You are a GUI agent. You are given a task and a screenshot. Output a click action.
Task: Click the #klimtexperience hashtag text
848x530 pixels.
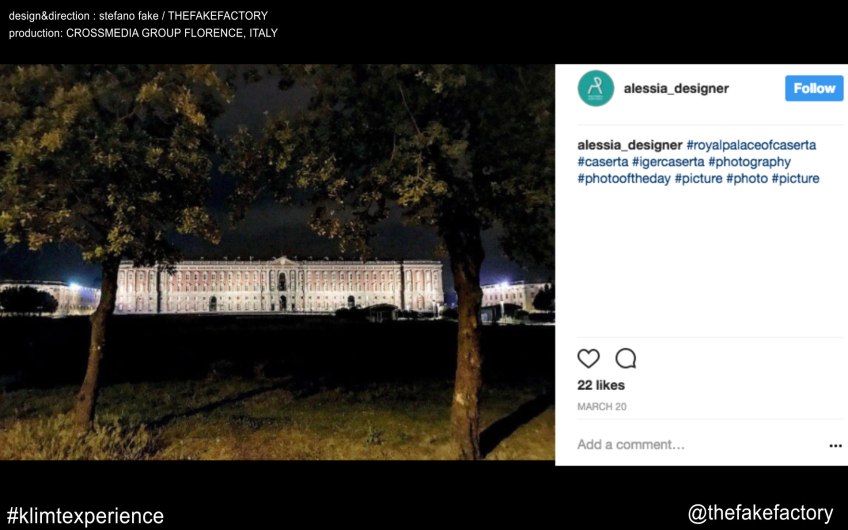click(85, 516)
